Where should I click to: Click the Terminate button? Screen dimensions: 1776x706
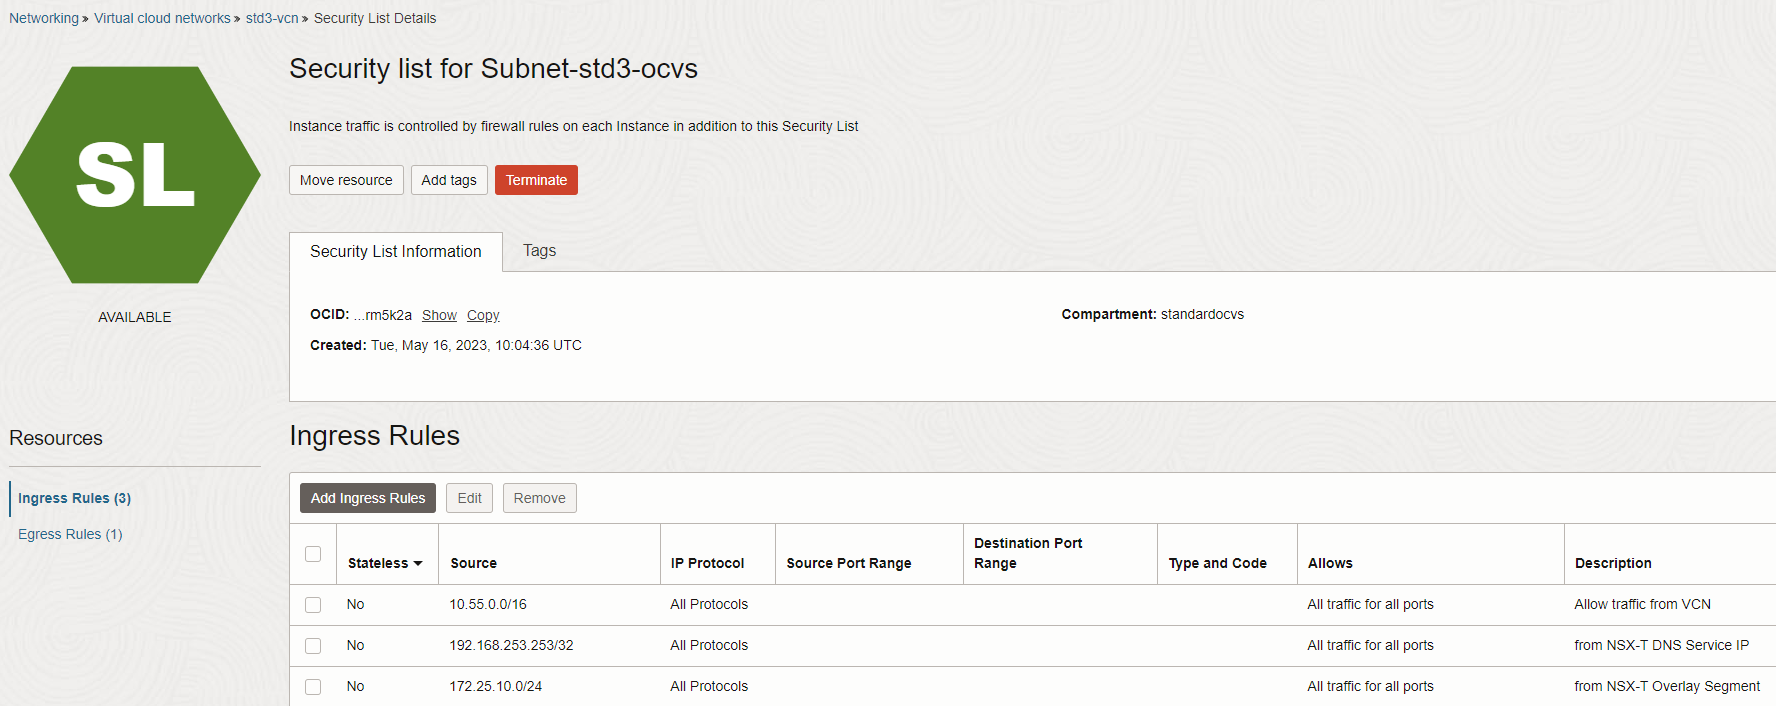pos(536,180)
